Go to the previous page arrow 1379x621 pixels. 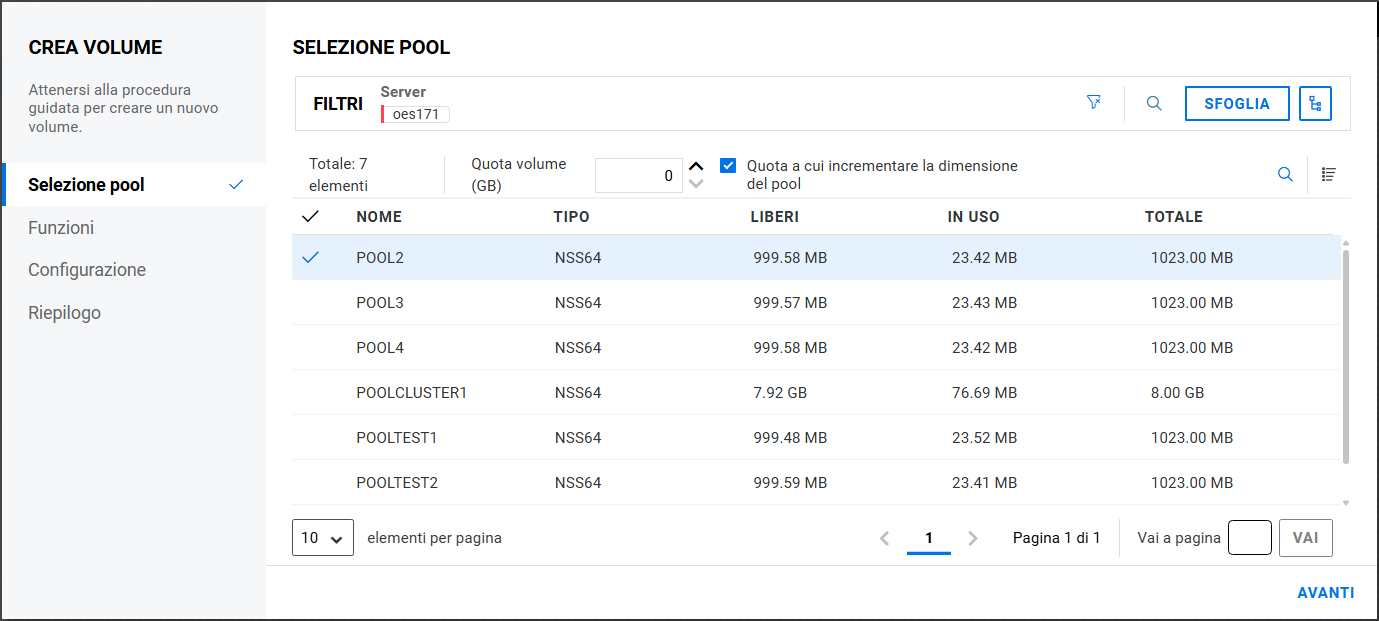pyautogui.click(x=884, y=538)
